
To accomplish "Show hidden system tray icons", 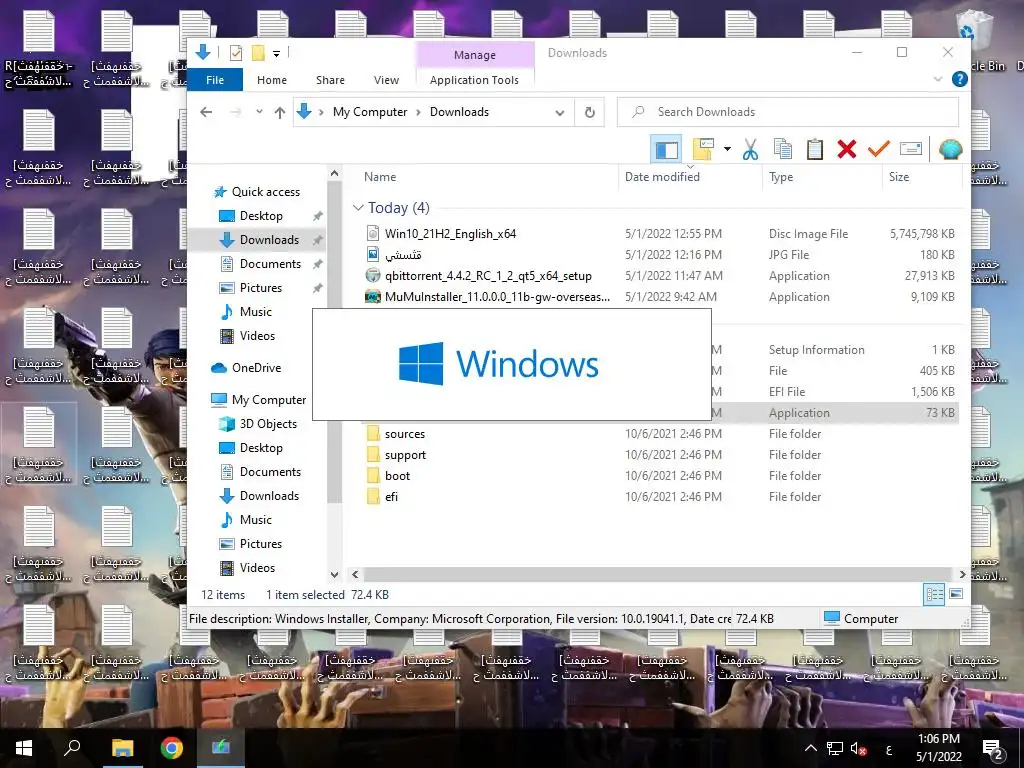I will [810, 748].
